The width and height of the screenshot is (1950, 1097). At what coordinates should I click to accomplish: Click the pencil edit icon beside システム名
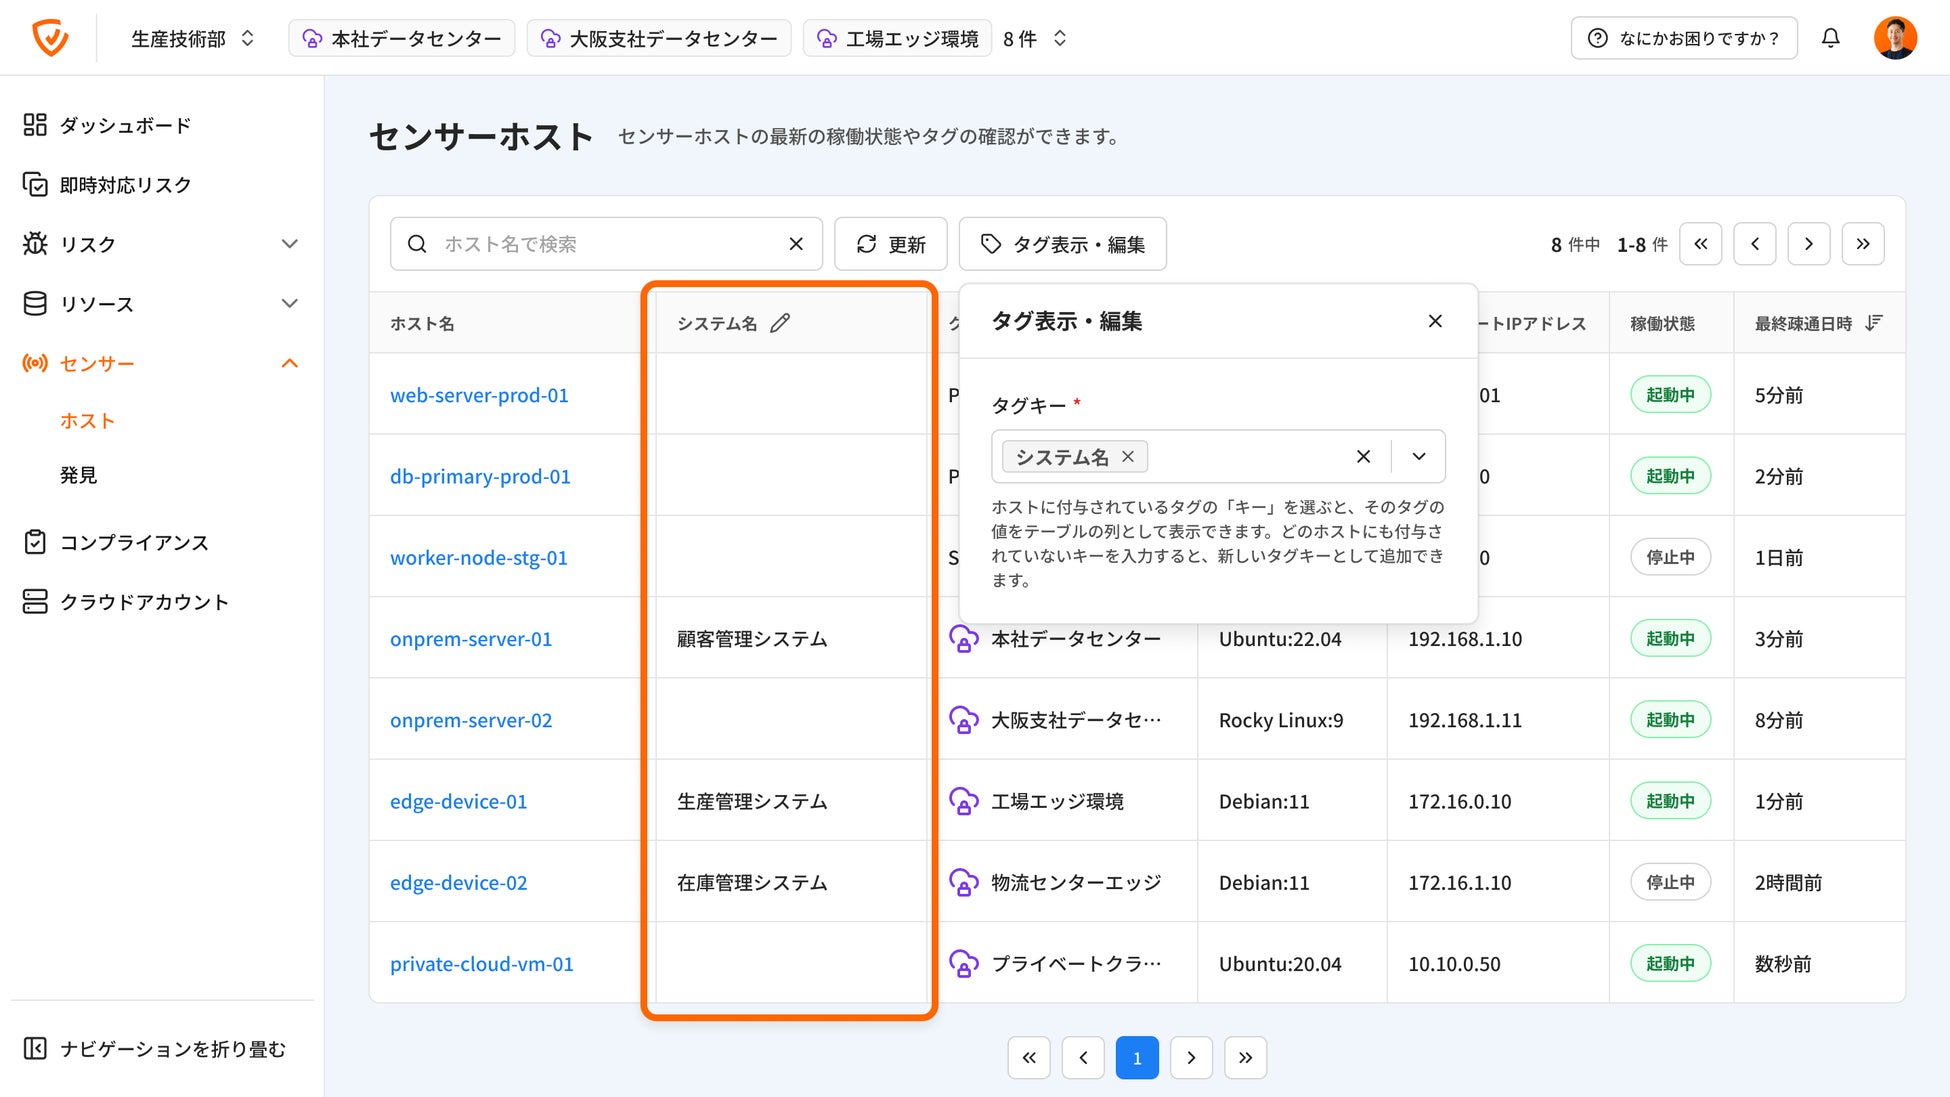coord(780,323)
